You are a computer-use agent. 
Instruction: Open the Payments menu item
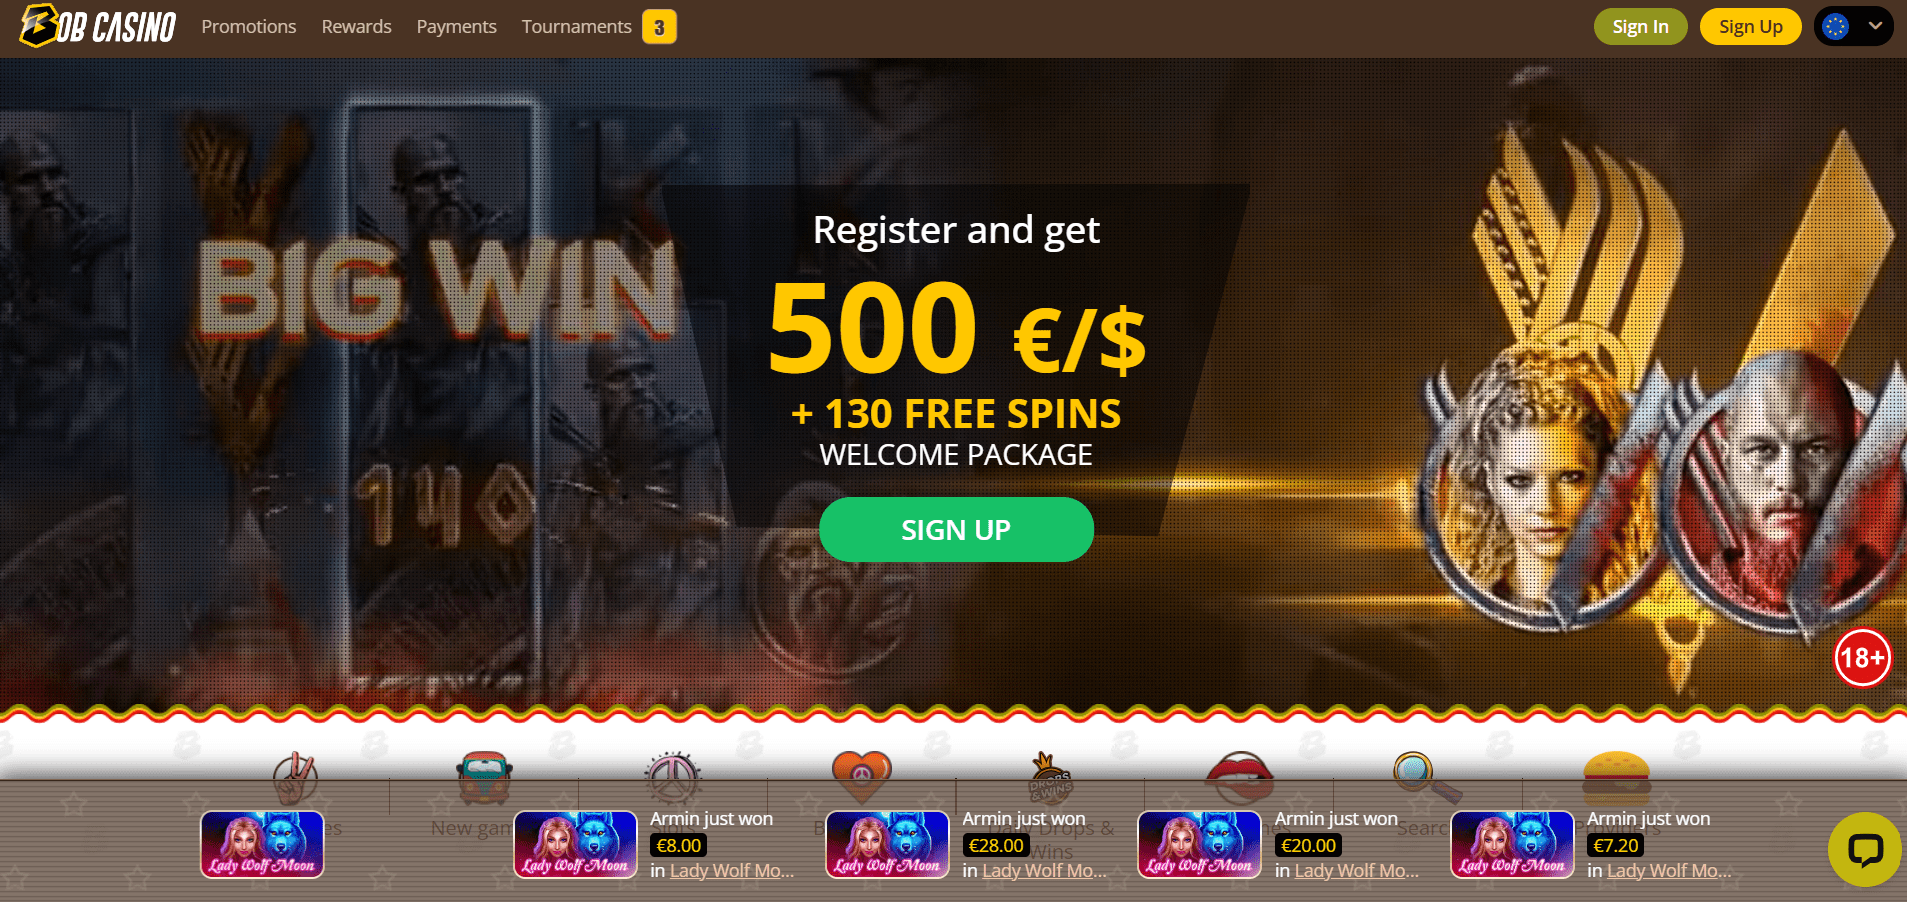[457, 27]
